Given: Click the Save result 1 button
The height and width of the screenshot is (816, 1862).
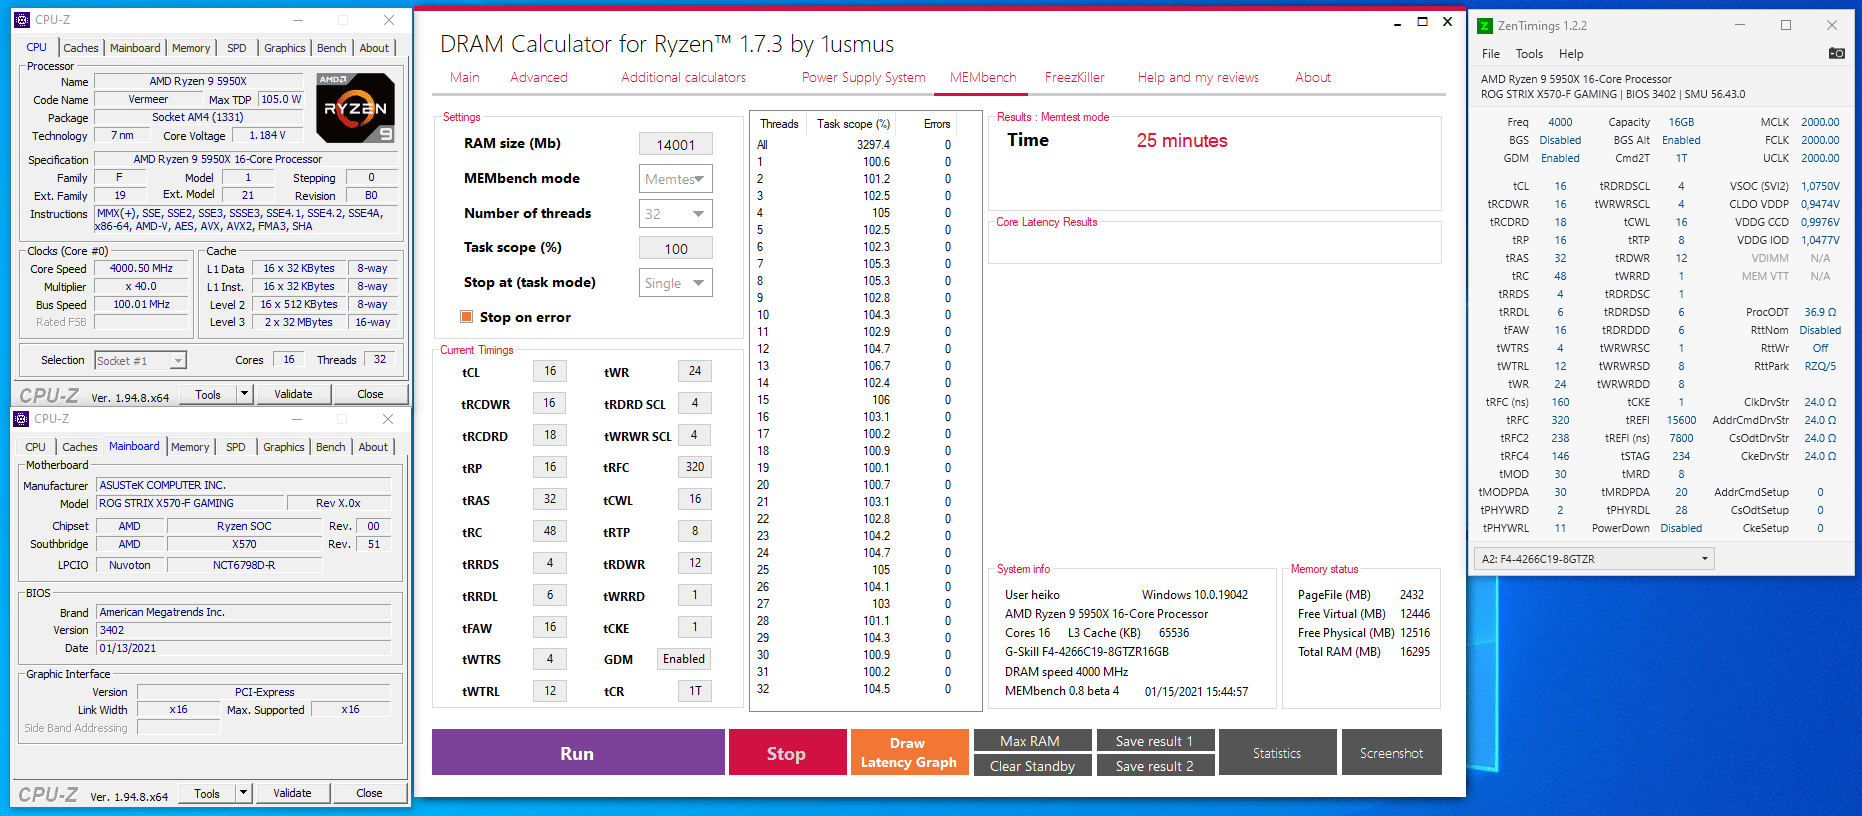Looking at the screenshot, I should click(x=1155, y=741).
